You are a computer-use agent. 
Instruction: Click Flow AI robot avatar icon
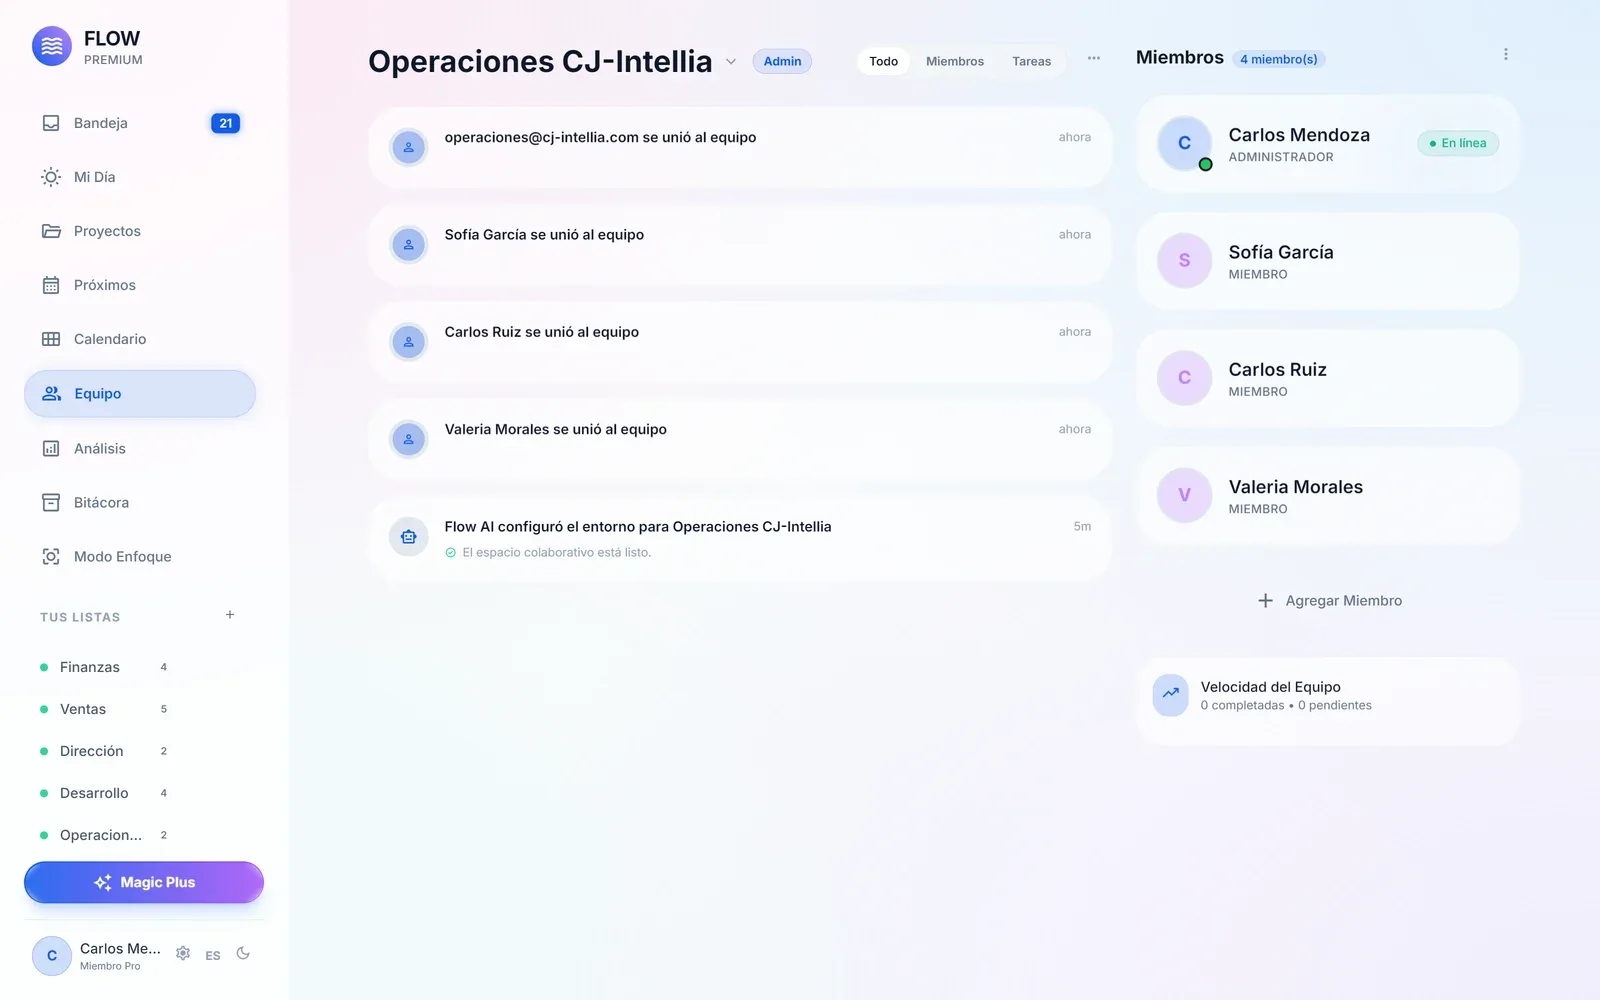coord(408,537)
